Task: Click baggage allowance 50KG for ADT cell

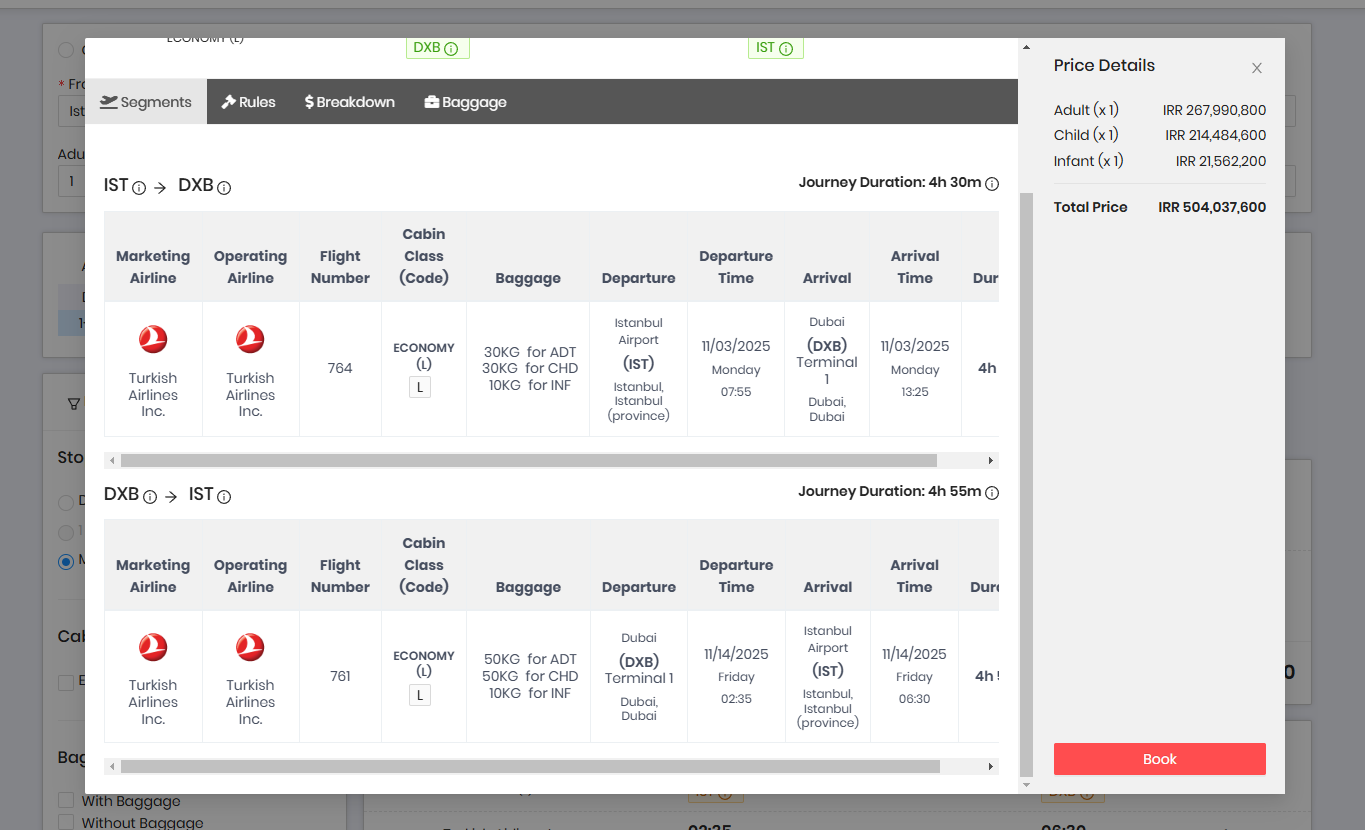Action: (529, 676)
